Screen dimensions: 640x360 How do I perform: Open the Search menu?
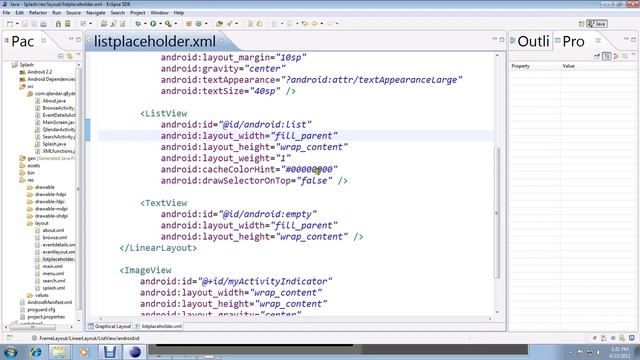(118, 13)
